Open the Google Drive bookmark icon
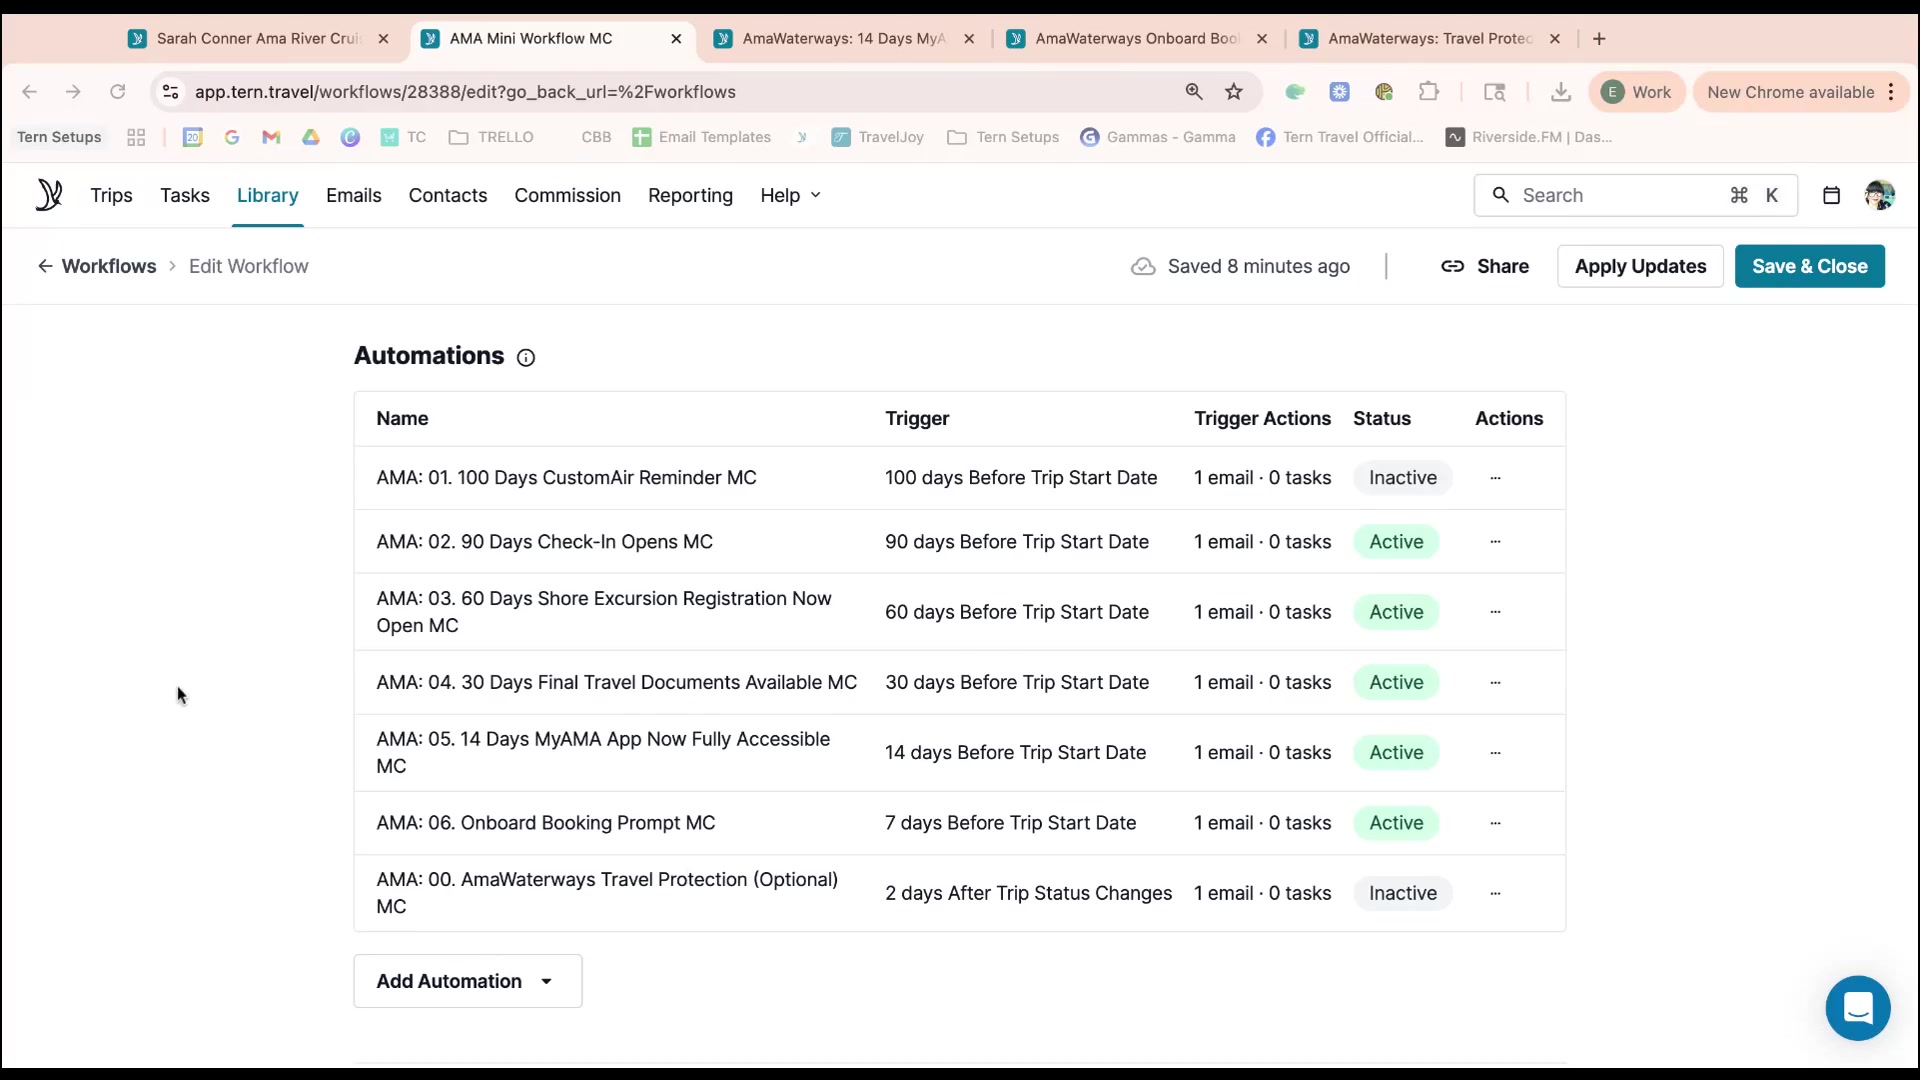 [x=311, y=137]
